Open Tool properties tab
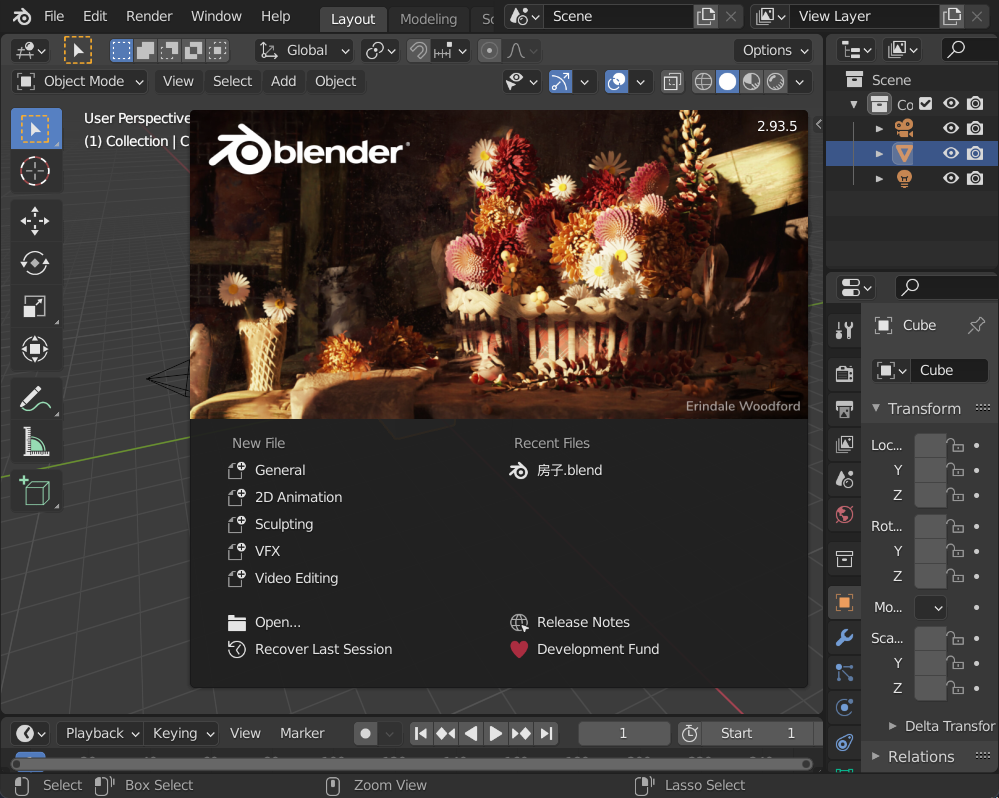This screenshot has width=999, height=798. [845, 330]
